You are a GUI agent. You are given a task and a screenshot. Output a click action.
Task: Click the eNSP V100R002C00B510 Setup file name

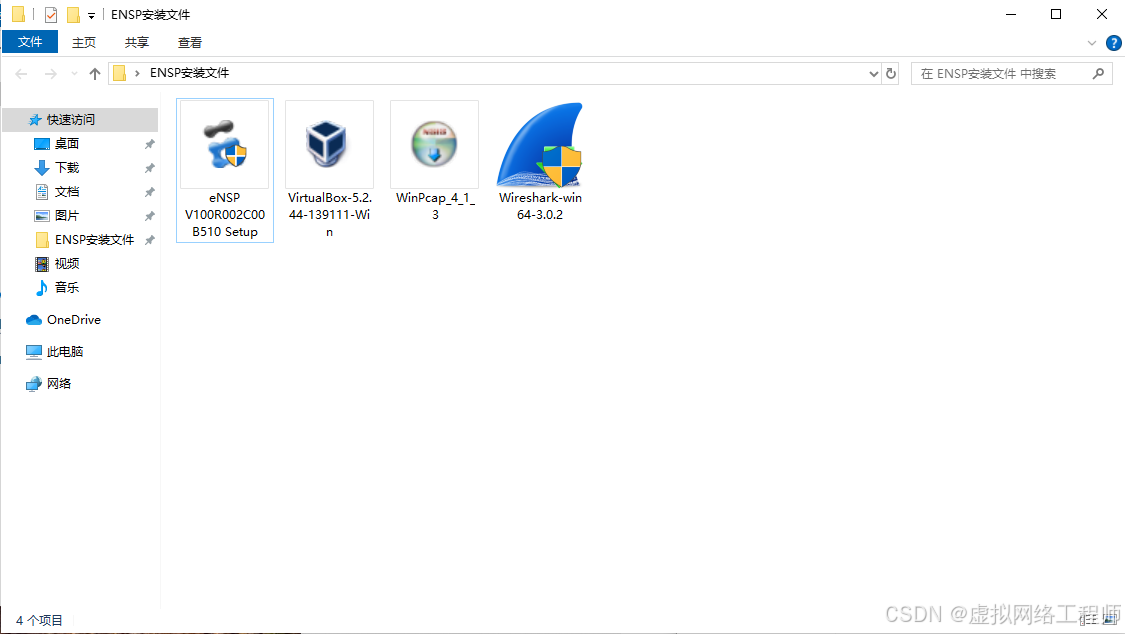(225, 214)
